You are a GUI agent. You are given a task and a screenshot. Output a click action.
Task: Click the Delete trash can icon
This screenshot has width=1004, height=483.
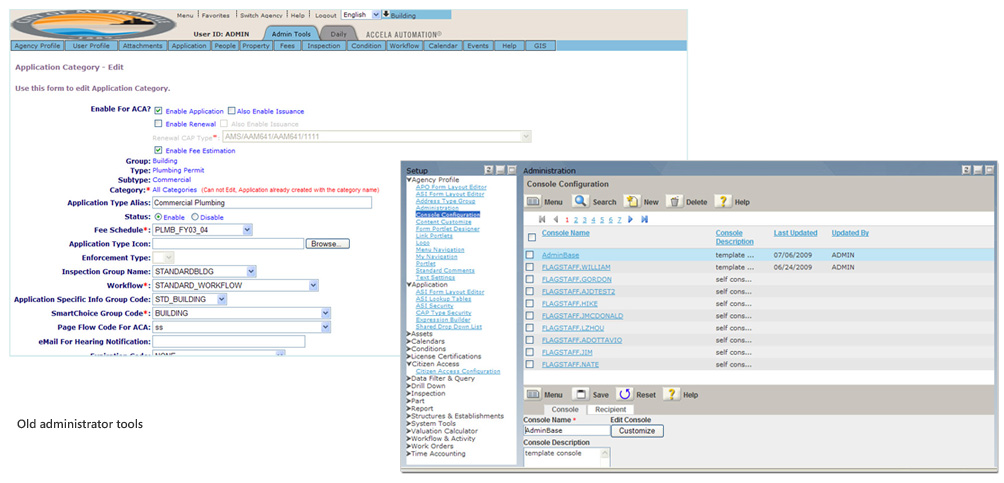674,202
